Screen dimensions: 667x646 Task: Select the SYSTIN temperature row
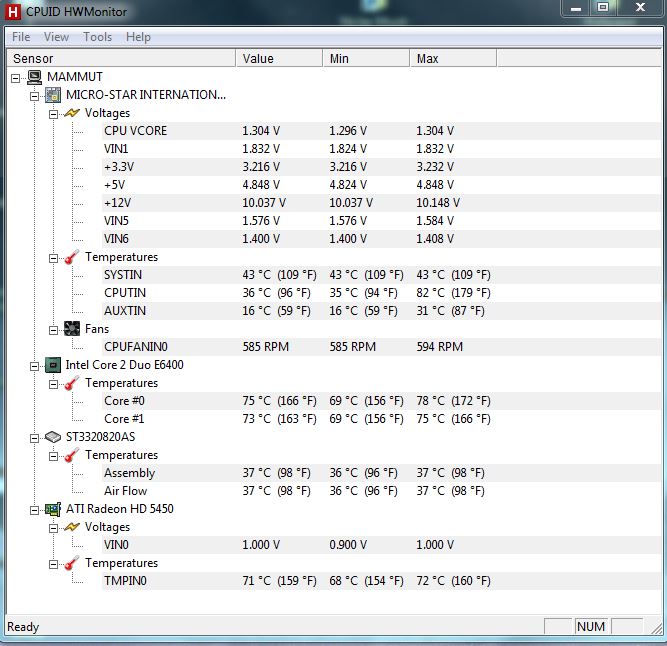tap(382, 275)
